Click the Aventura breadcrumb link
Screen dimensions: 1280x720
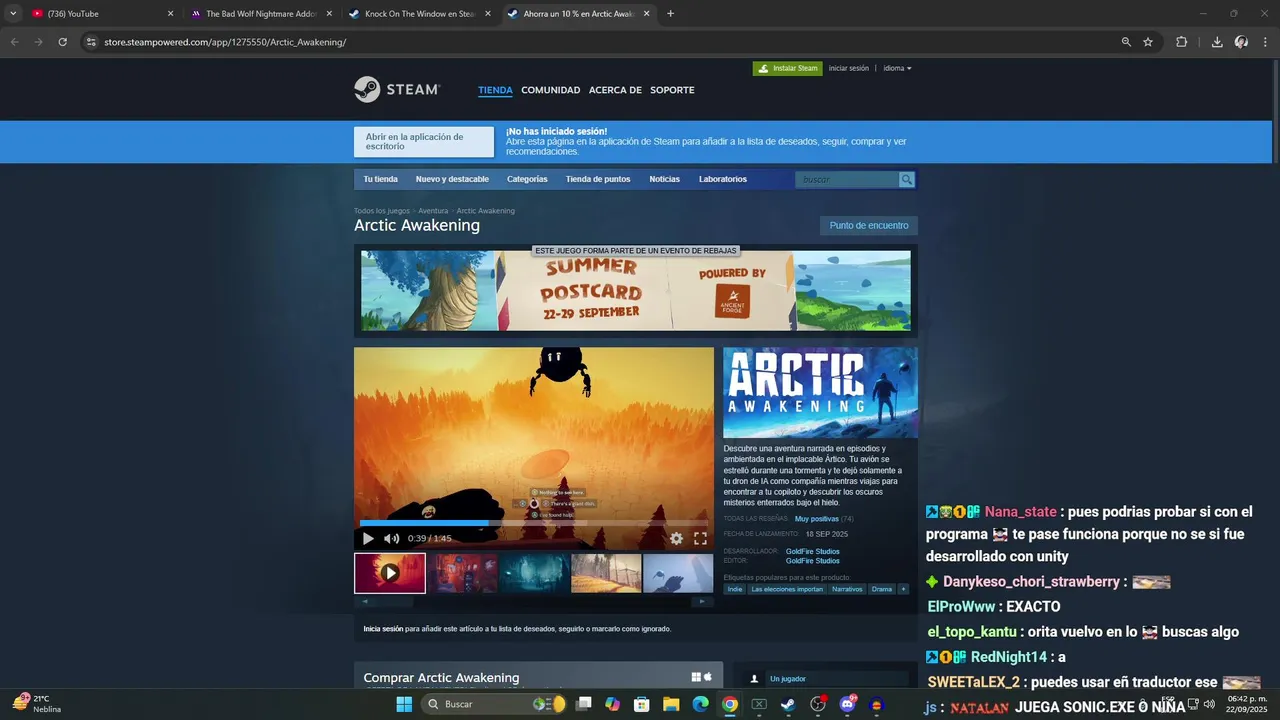point(433,211)
